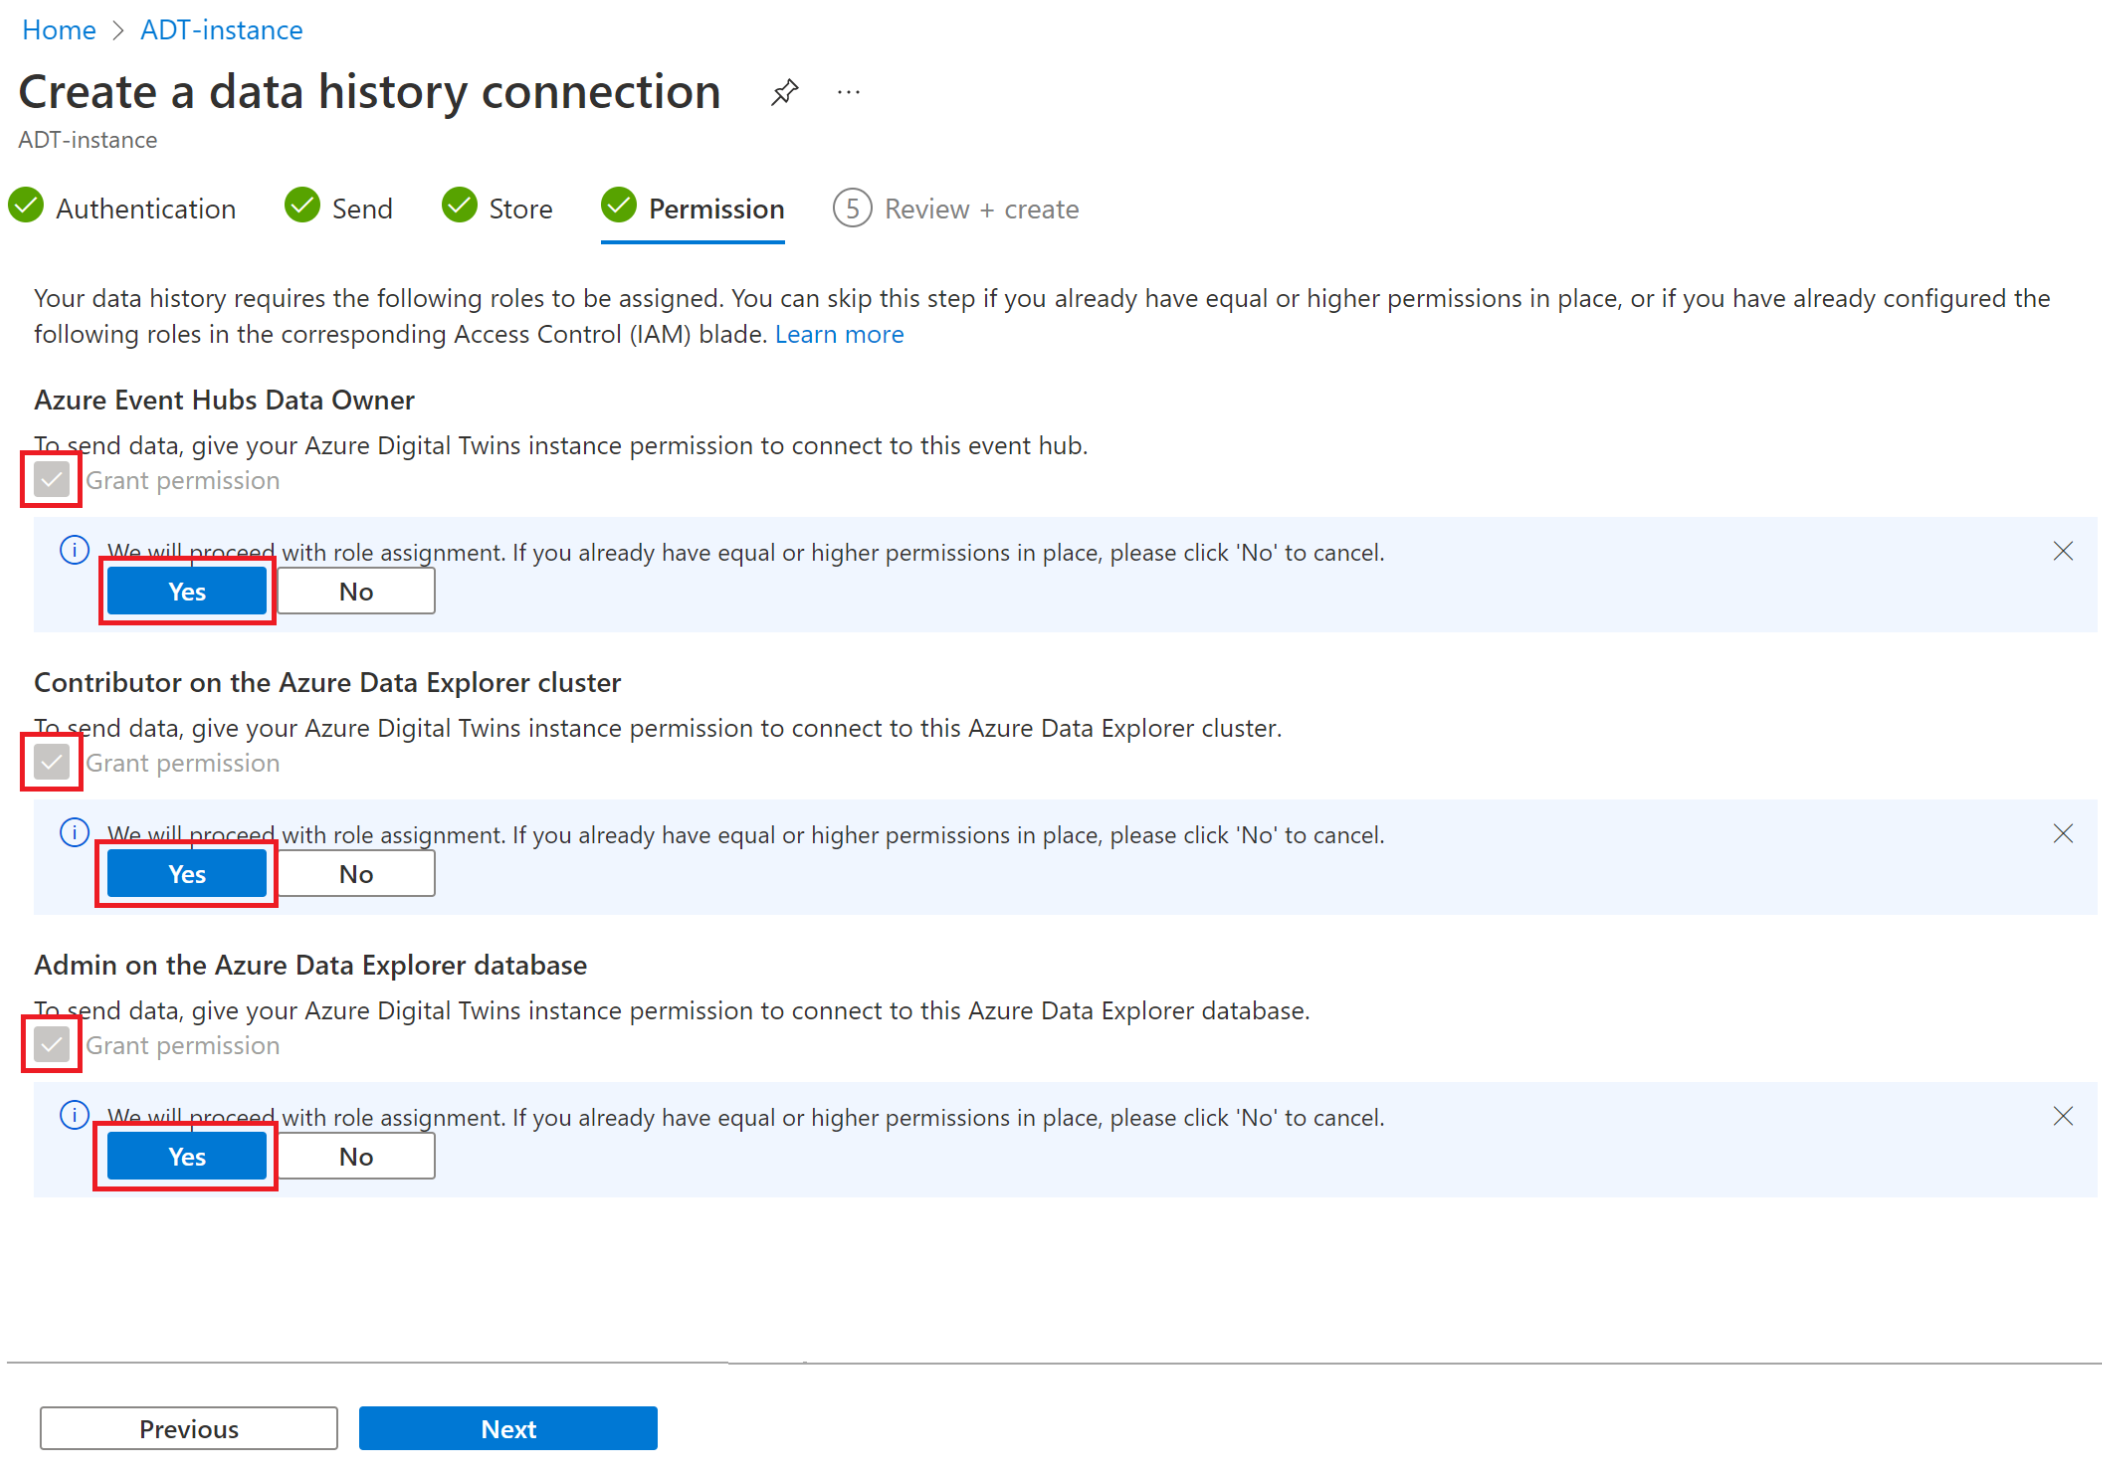Pin the data history connection page
Image resolution: width=2102 pixels, height=1463 pixels.
(x=784, y=92)
